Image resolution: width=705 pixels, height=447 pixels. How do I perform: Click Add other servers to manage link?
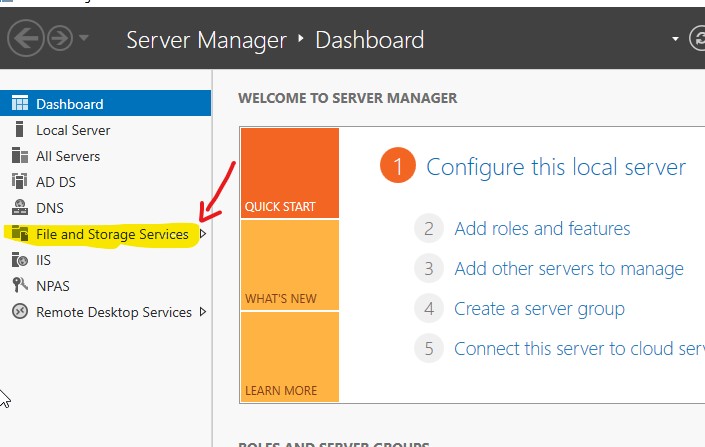point(569,269)
